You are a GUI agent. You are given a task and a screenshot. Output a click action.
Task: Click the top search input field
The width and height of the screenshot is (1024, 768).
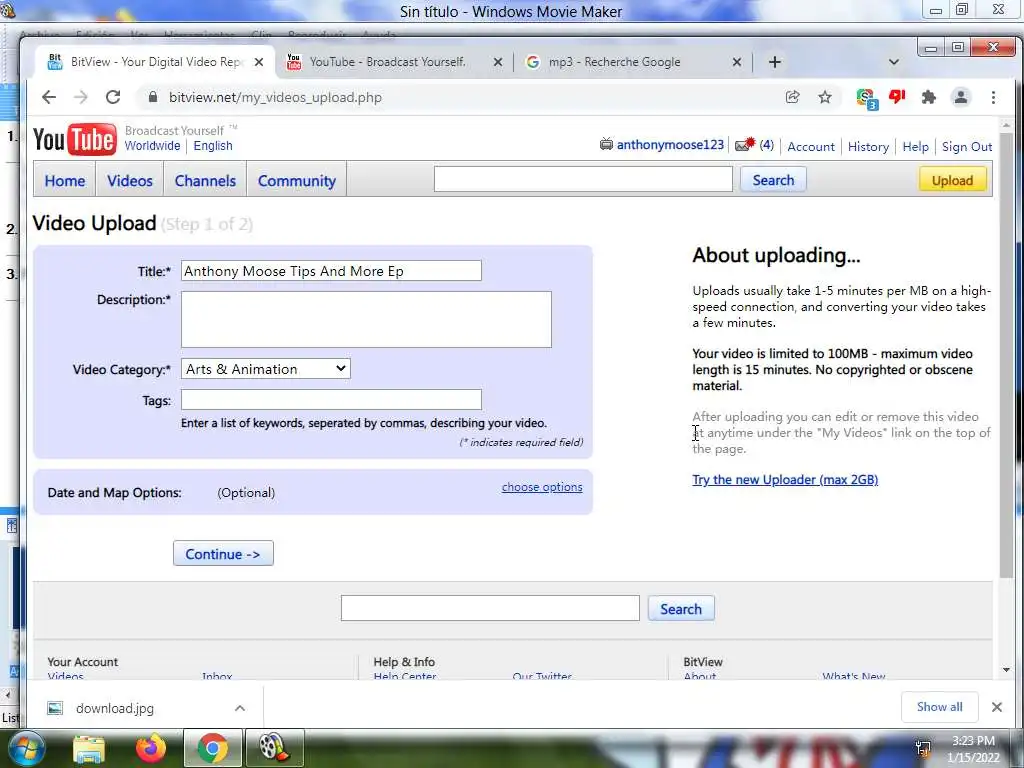[x=583, y=179]
